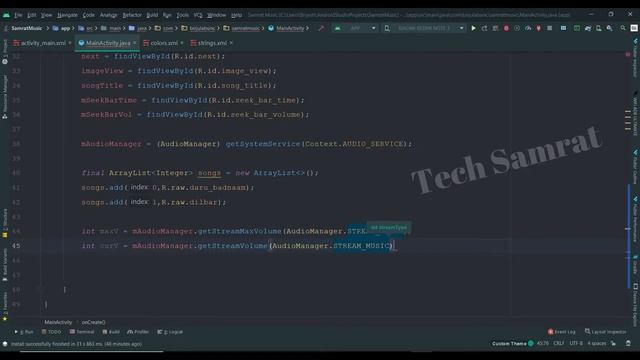Viewport: 640px width, 360px height.
Task: Open the Search Everywhere magnifier icon
Action: [623, 28]
